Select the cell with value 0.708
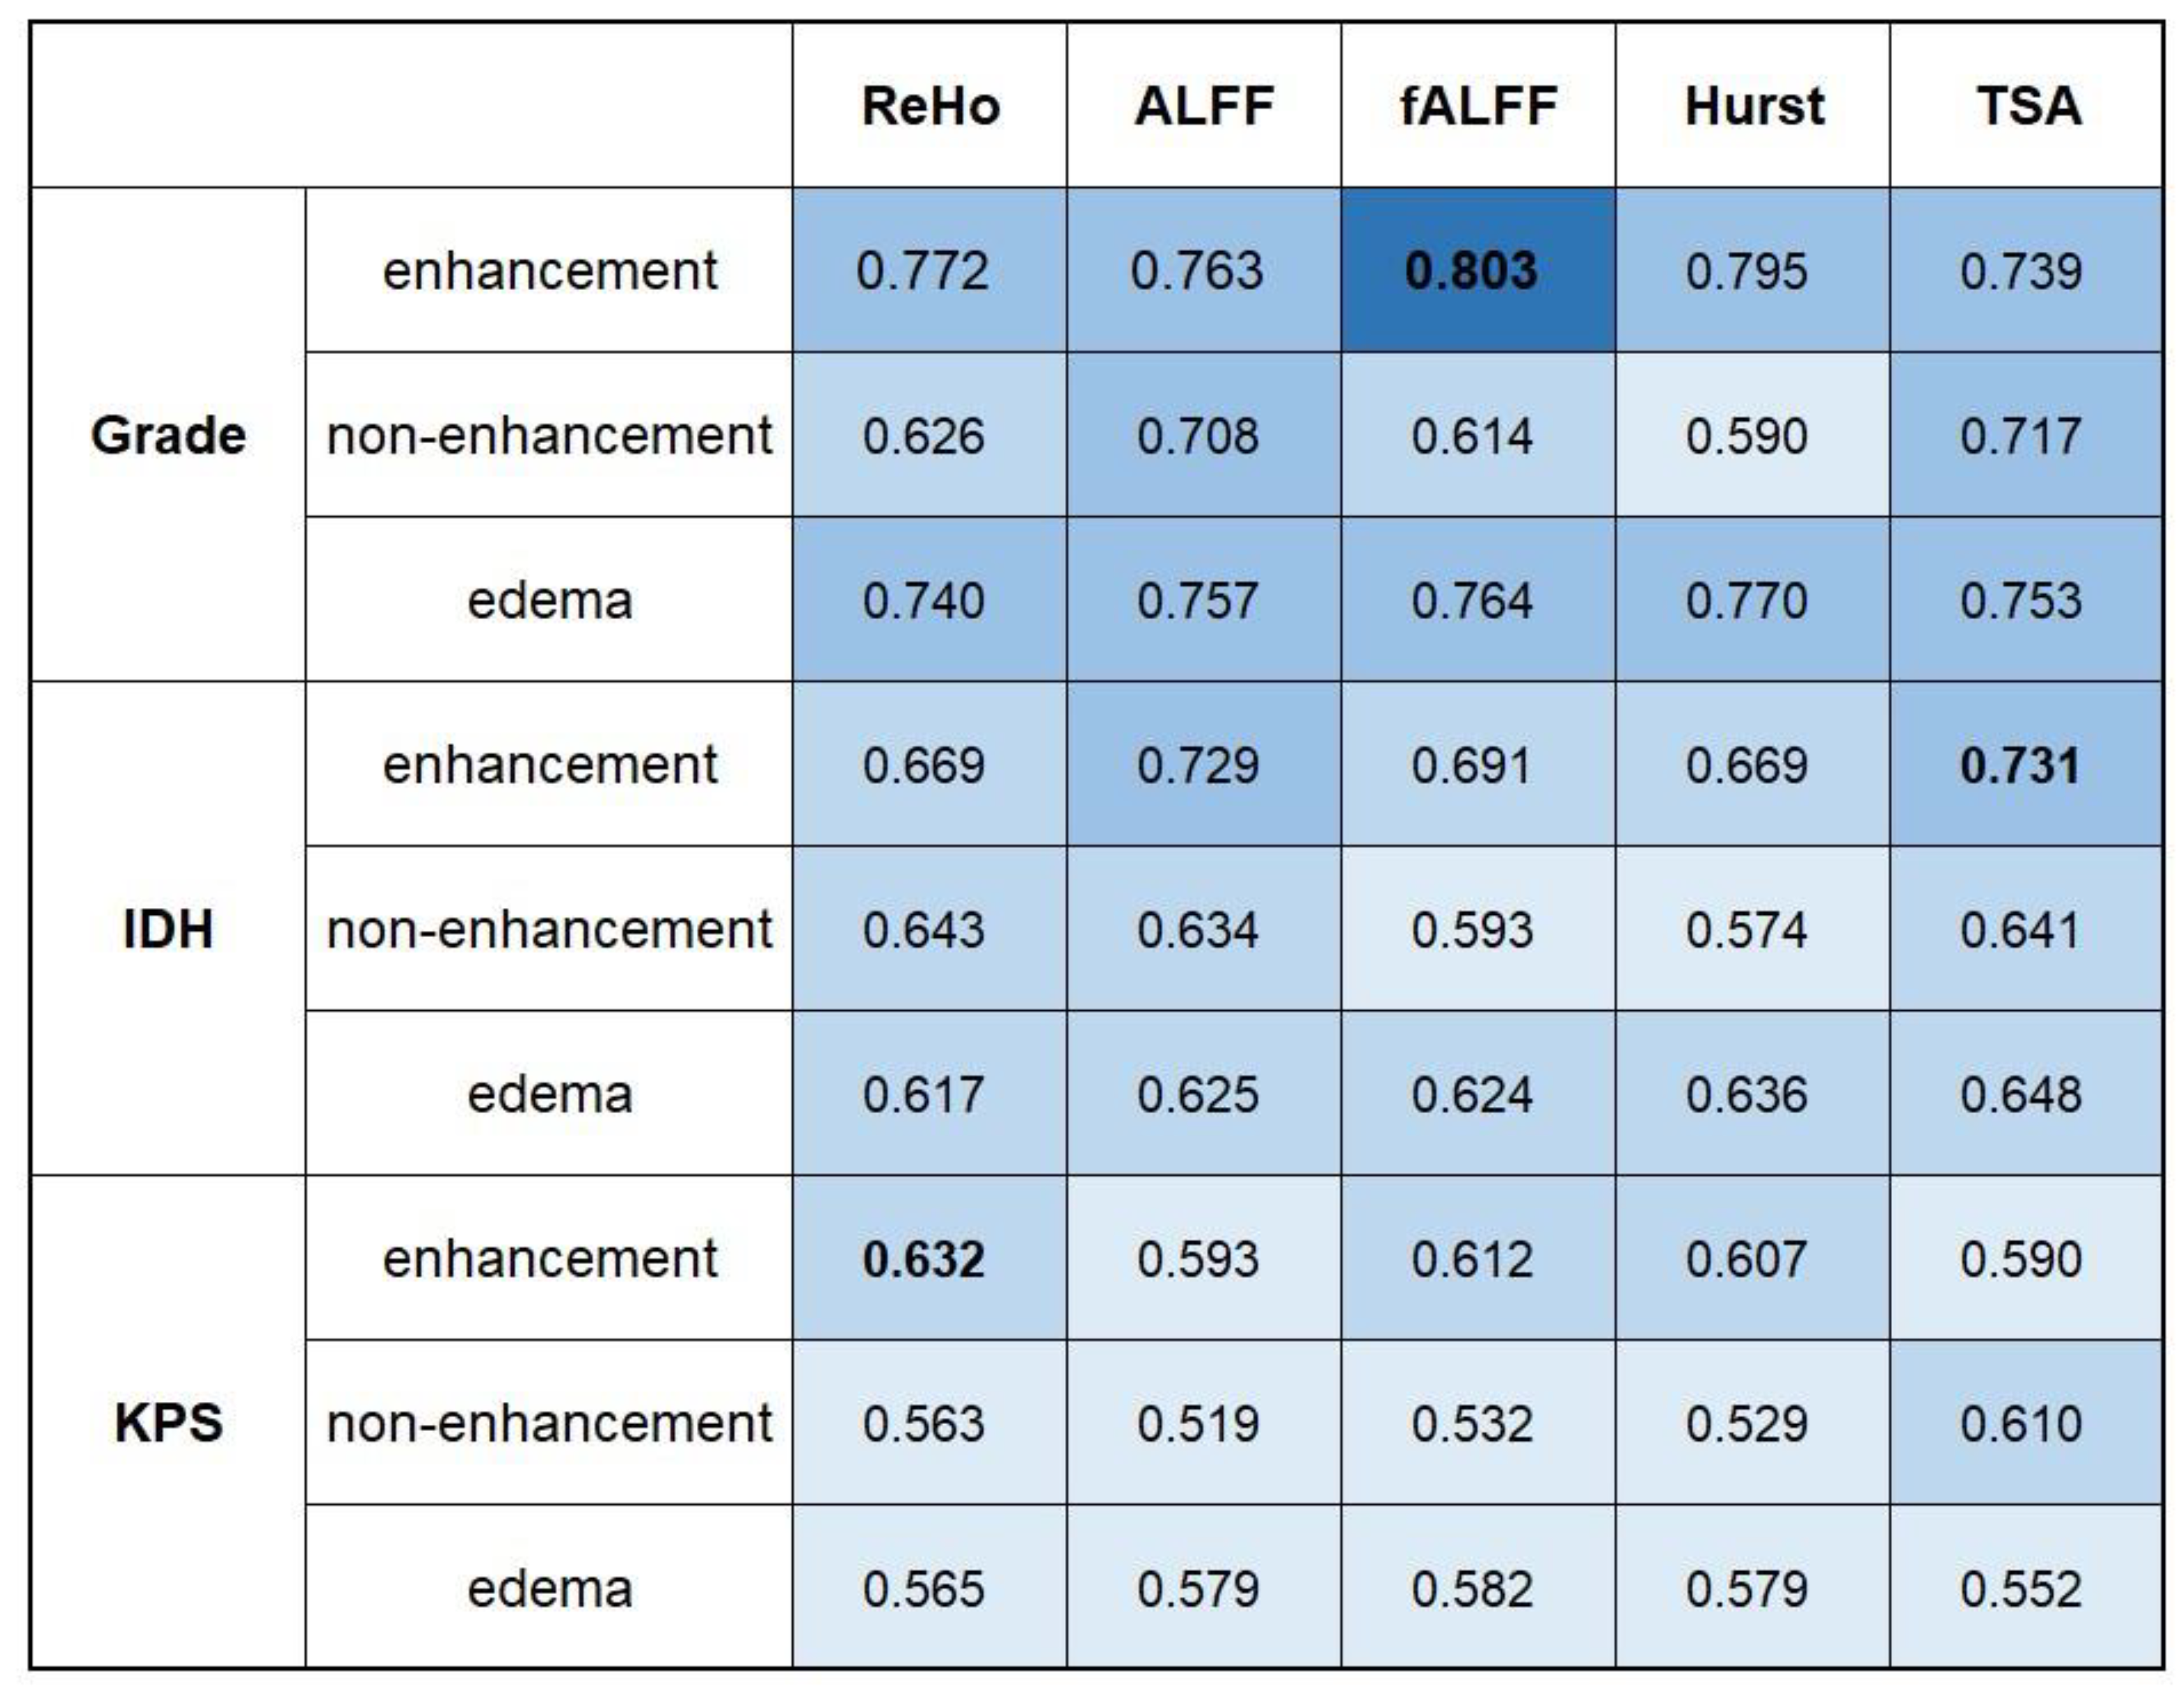2184x1702 pixels. 1197,436
